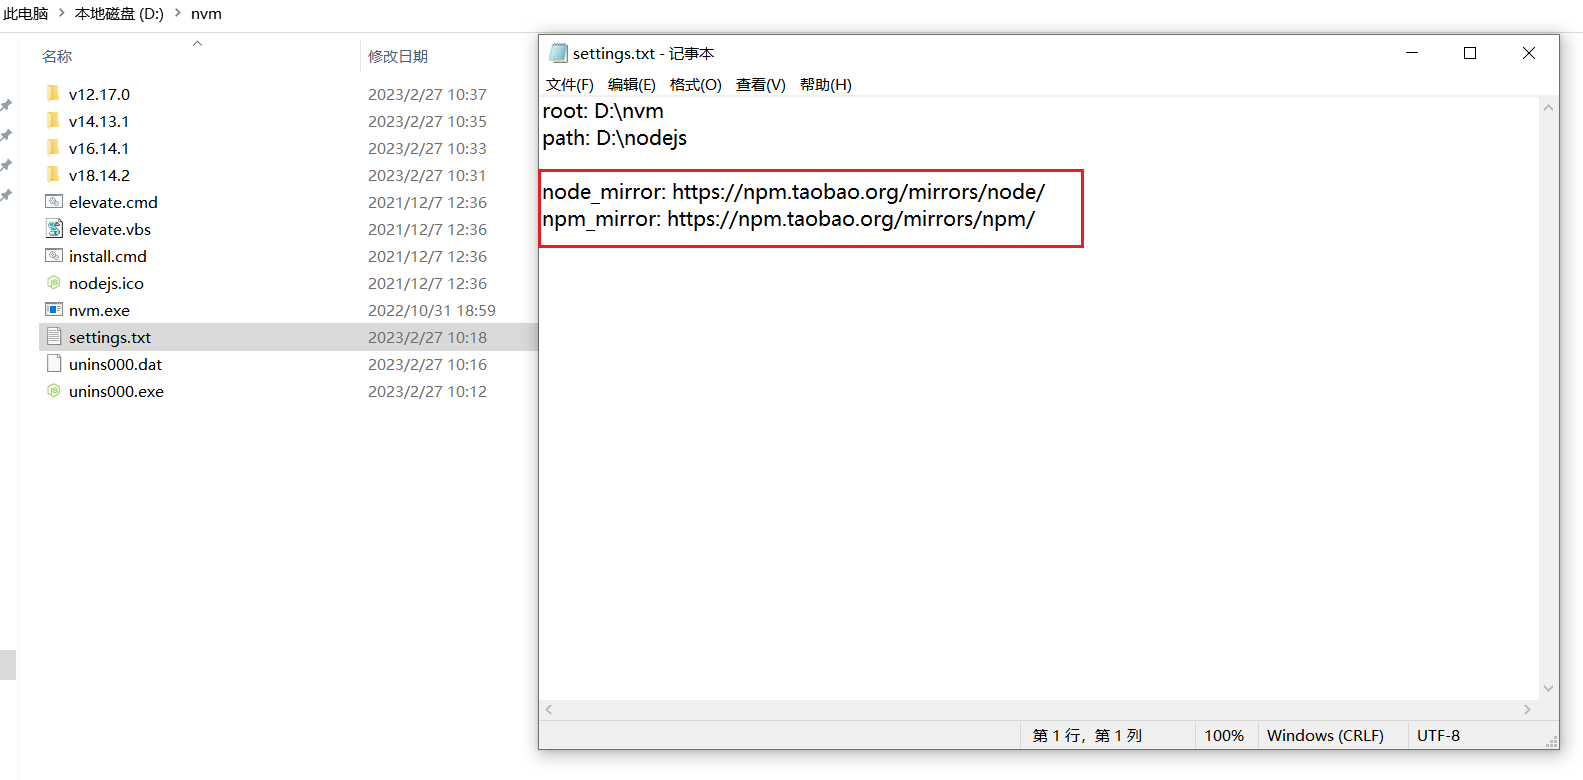This screenshot has width=1583, height=780.
Task: Select folder name v18.14.2 in list
Action: (99, 175)
